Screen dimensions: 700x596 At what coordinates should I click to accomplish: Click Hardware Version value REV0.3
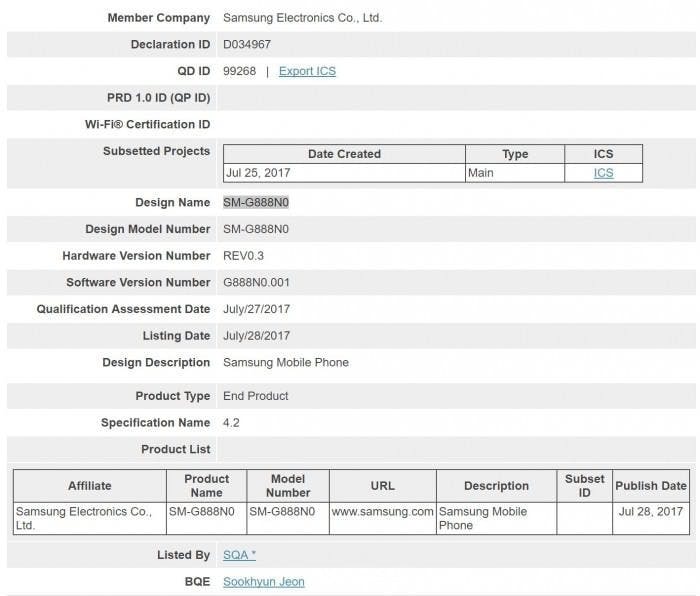click(243, 256)
